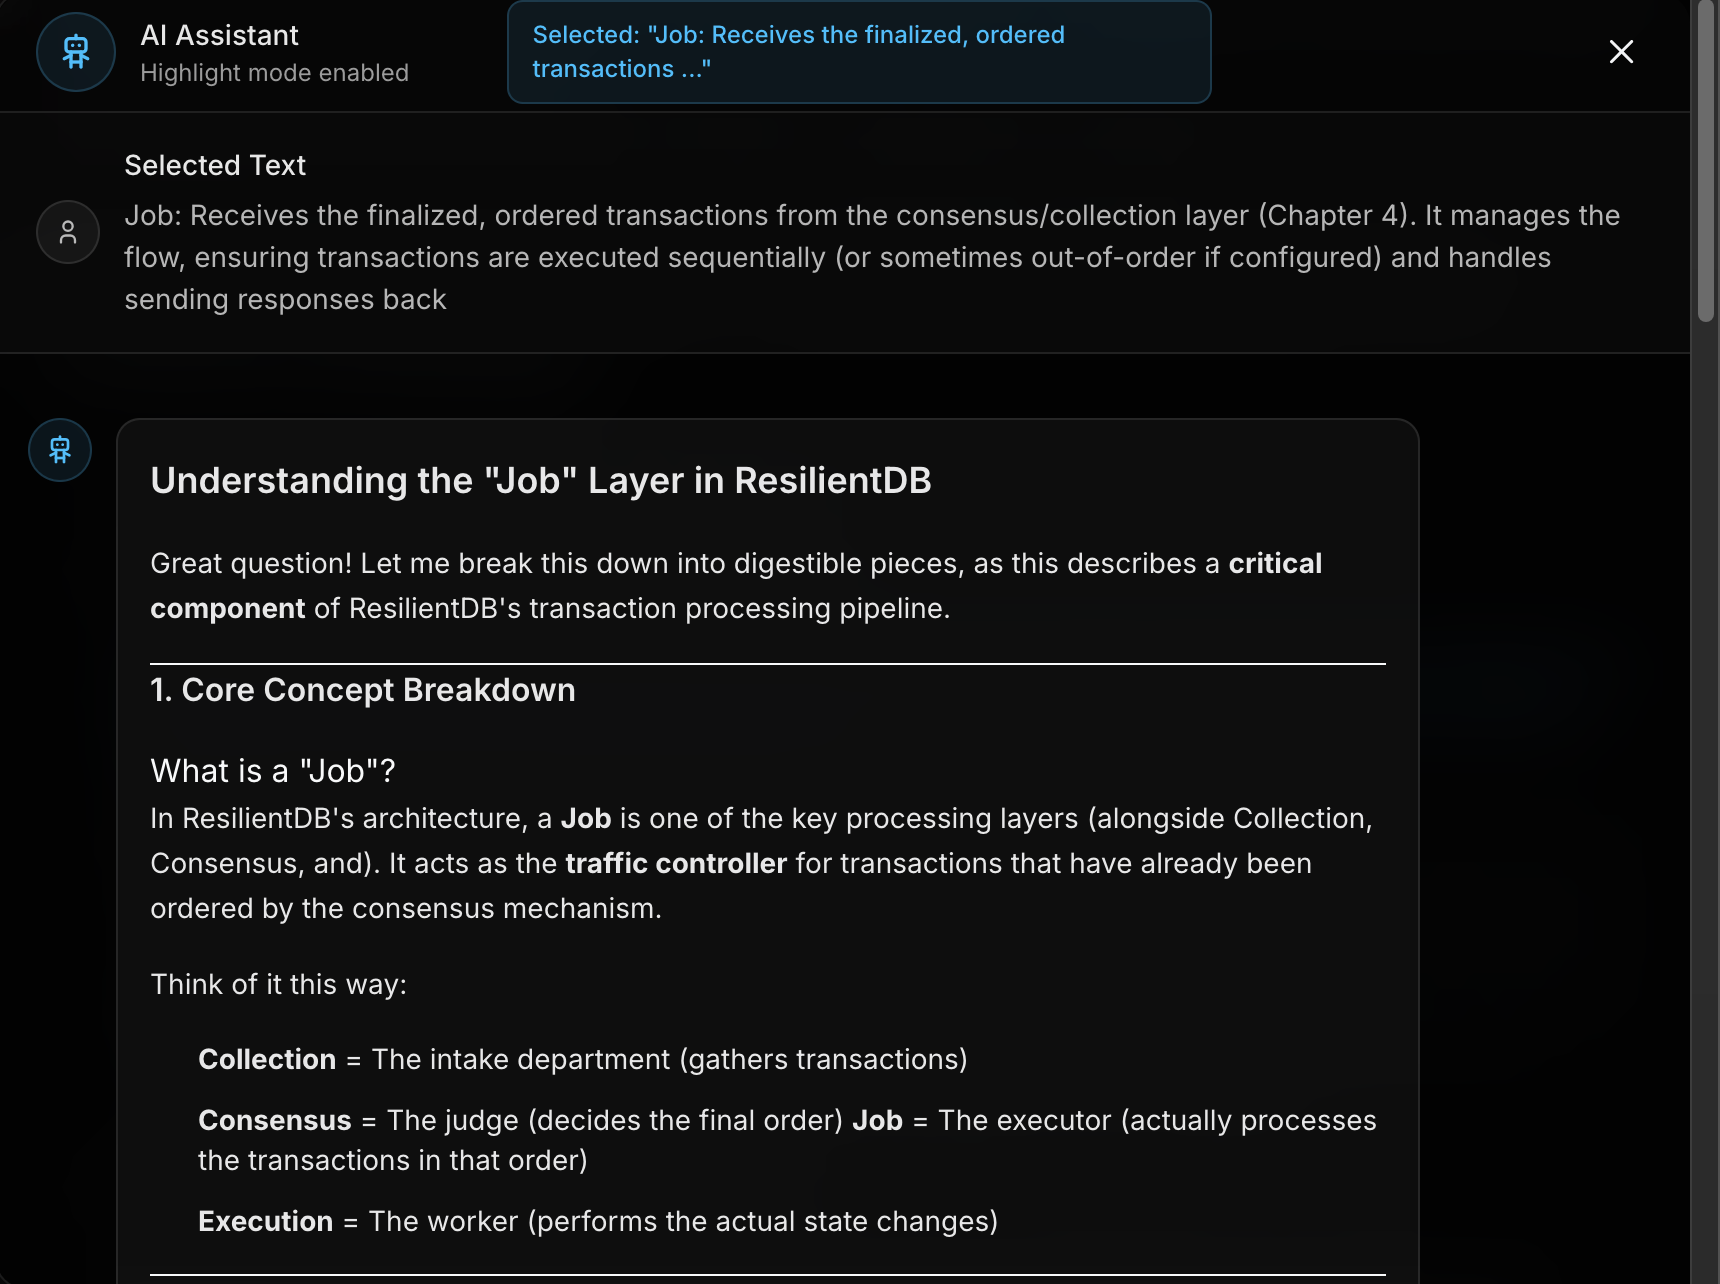Click 'Highlight mode enabled' status text
This screenshot has height=1284, width=1720.
pos(275,73)
